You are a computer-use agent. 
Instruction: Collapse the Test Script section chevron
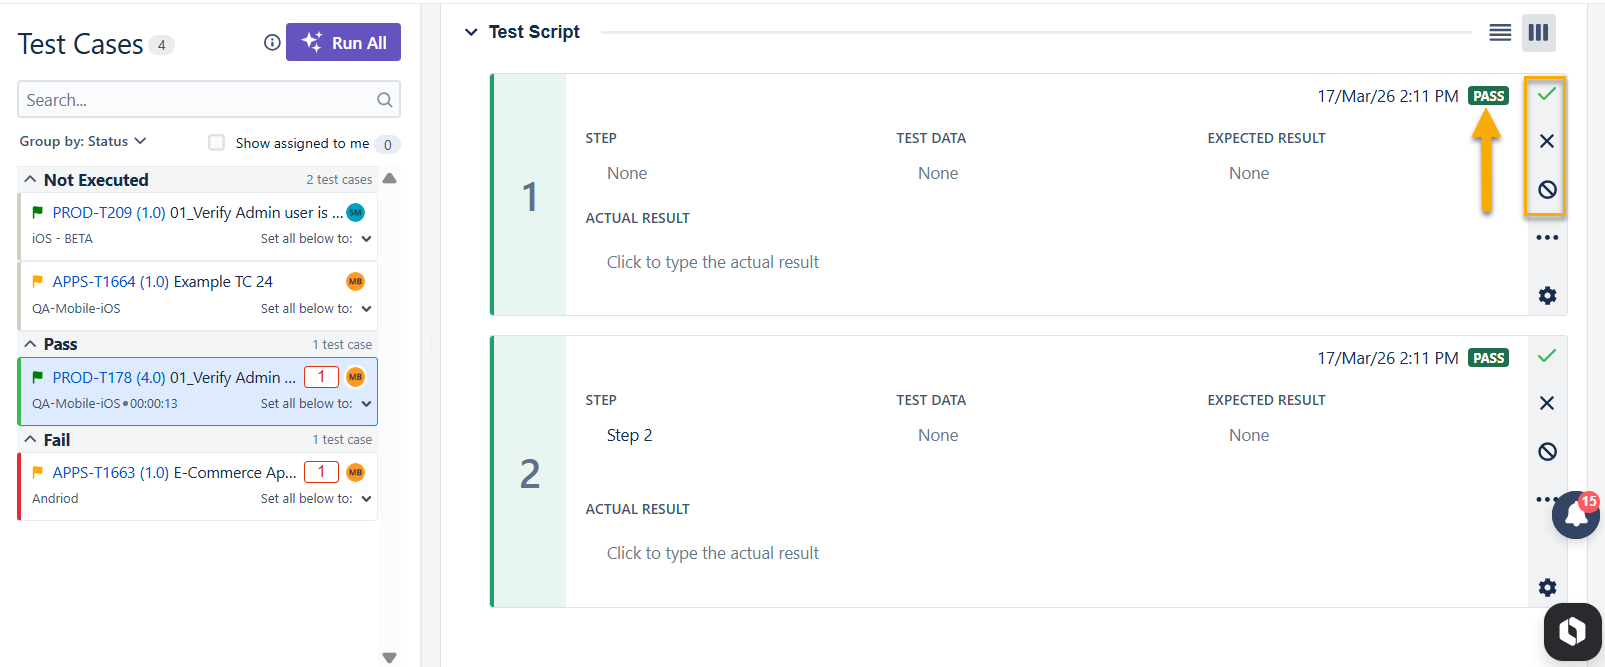point(471,31)
